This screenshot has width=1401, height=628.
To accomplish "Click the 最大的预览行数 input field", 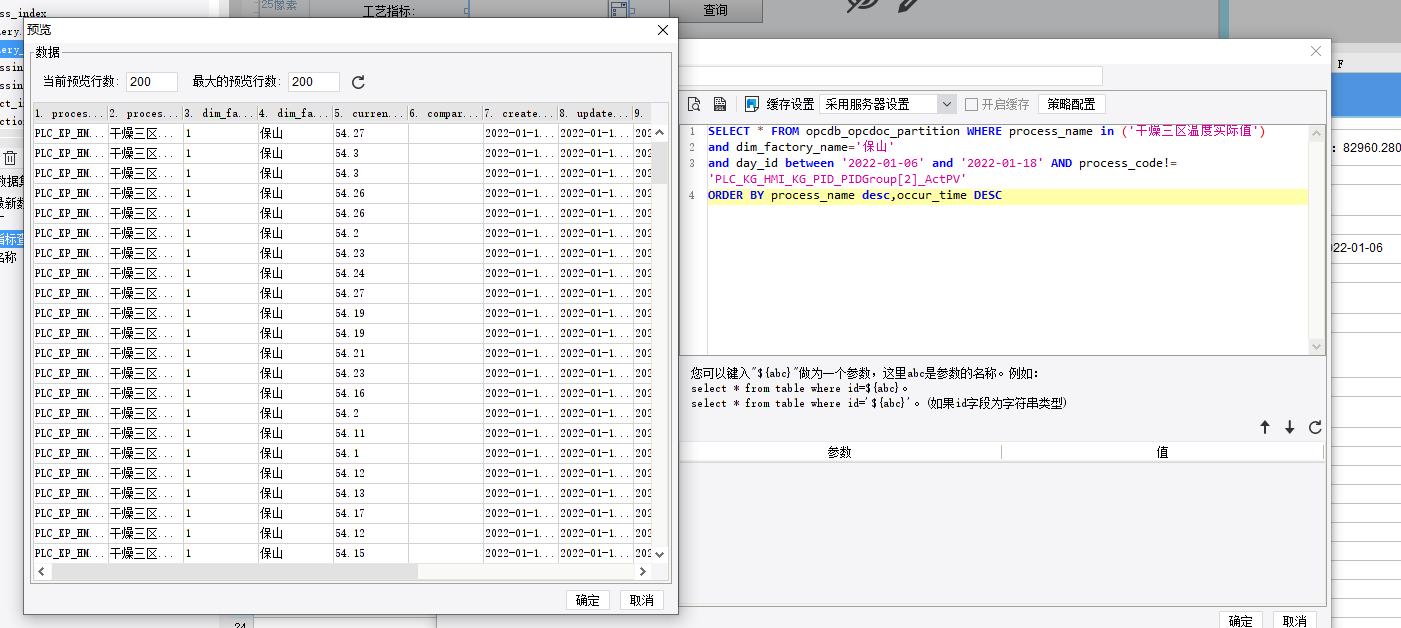I will 314,82.
